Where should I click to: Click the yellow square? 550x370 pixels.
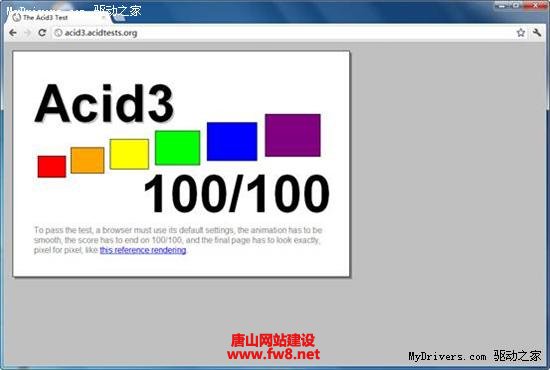point(129,154)
